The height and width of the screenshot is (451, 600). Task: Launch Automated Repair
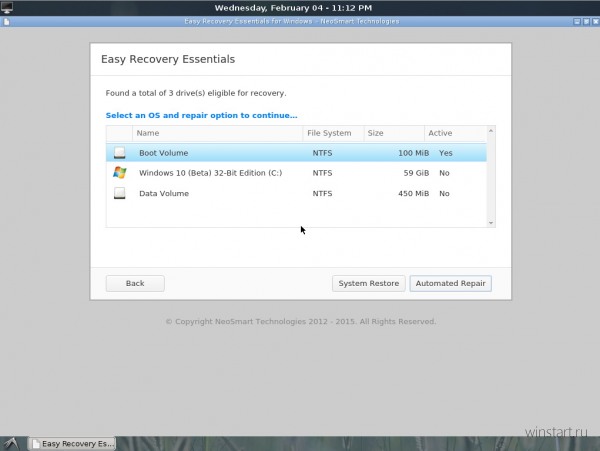pyautogui.click(x=450, y=283)
